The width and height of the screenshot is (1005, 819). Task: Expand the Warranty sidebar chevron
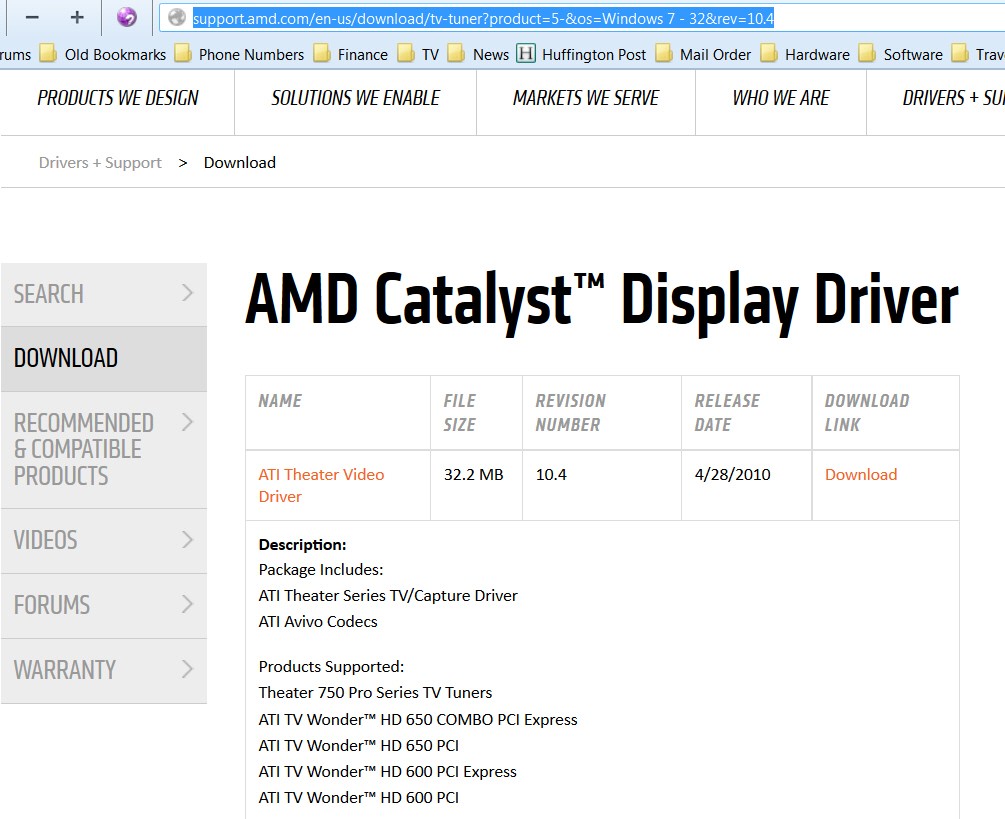coord(187,669)
